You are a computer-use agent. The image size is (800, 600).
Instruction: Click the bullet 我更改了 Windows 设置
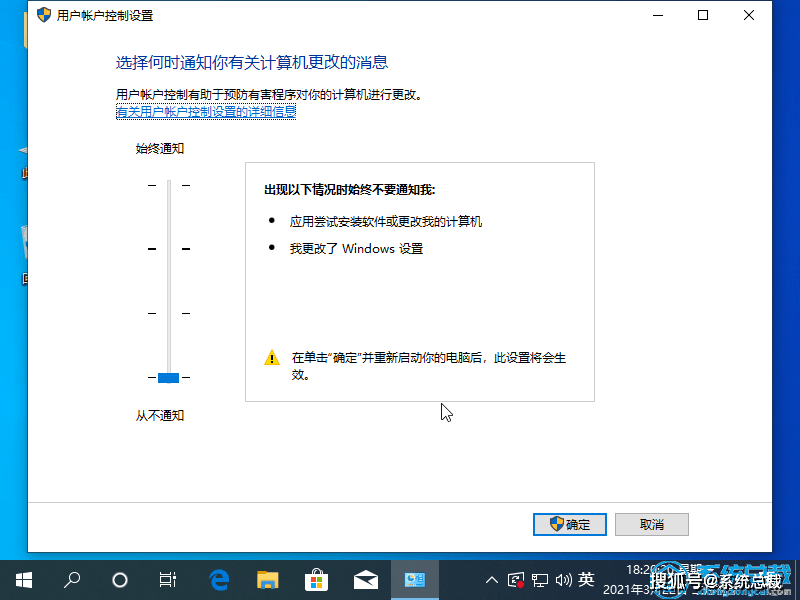357,249
